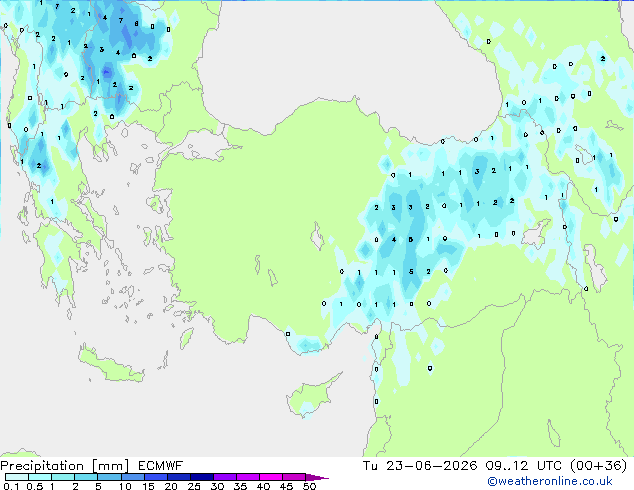Select the "30" legend value label
Viewport: 634px width, 490px height.
point(217,486)
